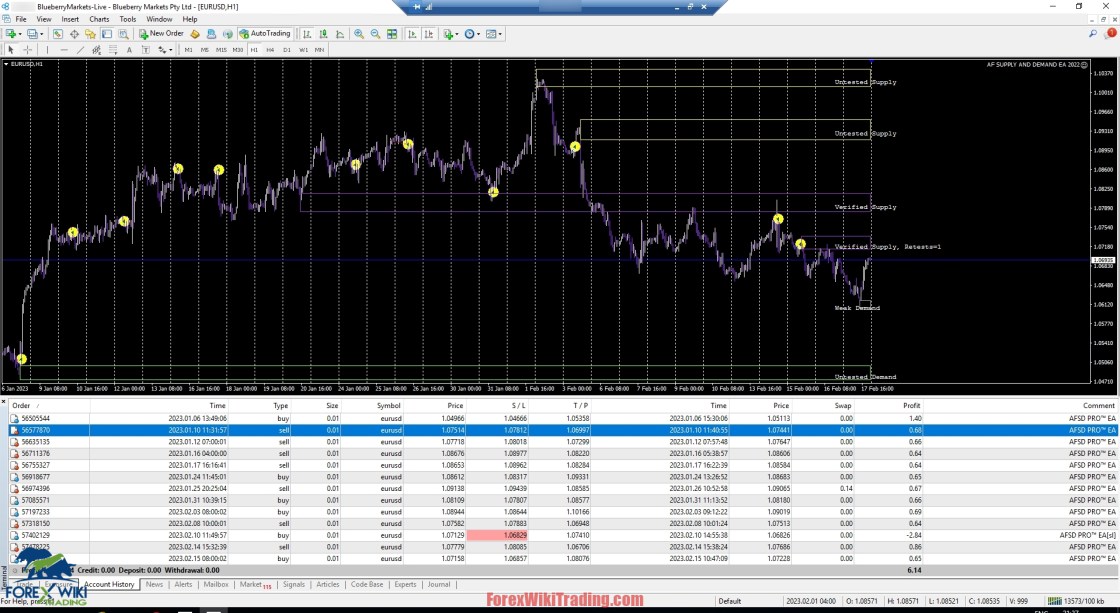Sort history by the Comment column header

pyautogui.click(x=1099, y=406)
